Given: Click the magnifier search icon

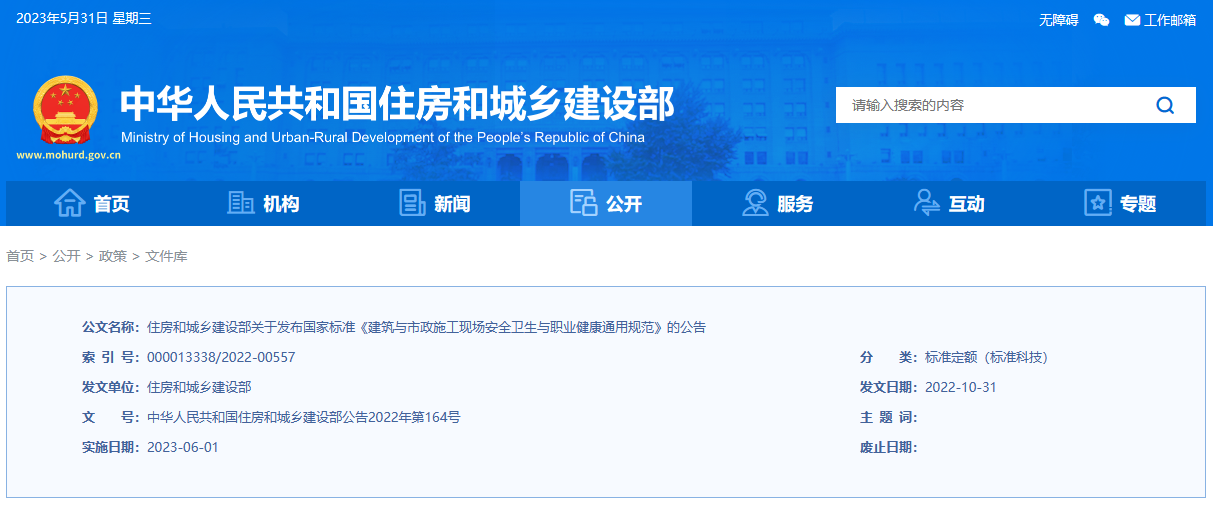Looking at the screenshot, I should (1165, 105).
